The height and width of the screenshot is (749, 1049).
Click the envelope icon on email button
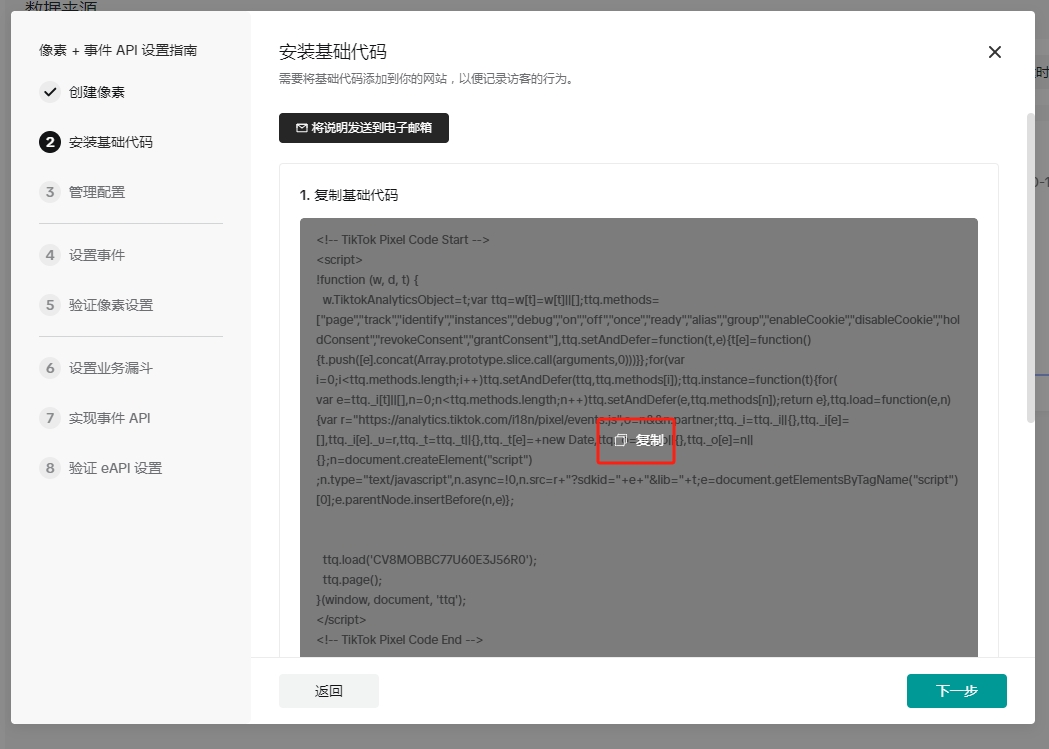click(x=302, y=128)
